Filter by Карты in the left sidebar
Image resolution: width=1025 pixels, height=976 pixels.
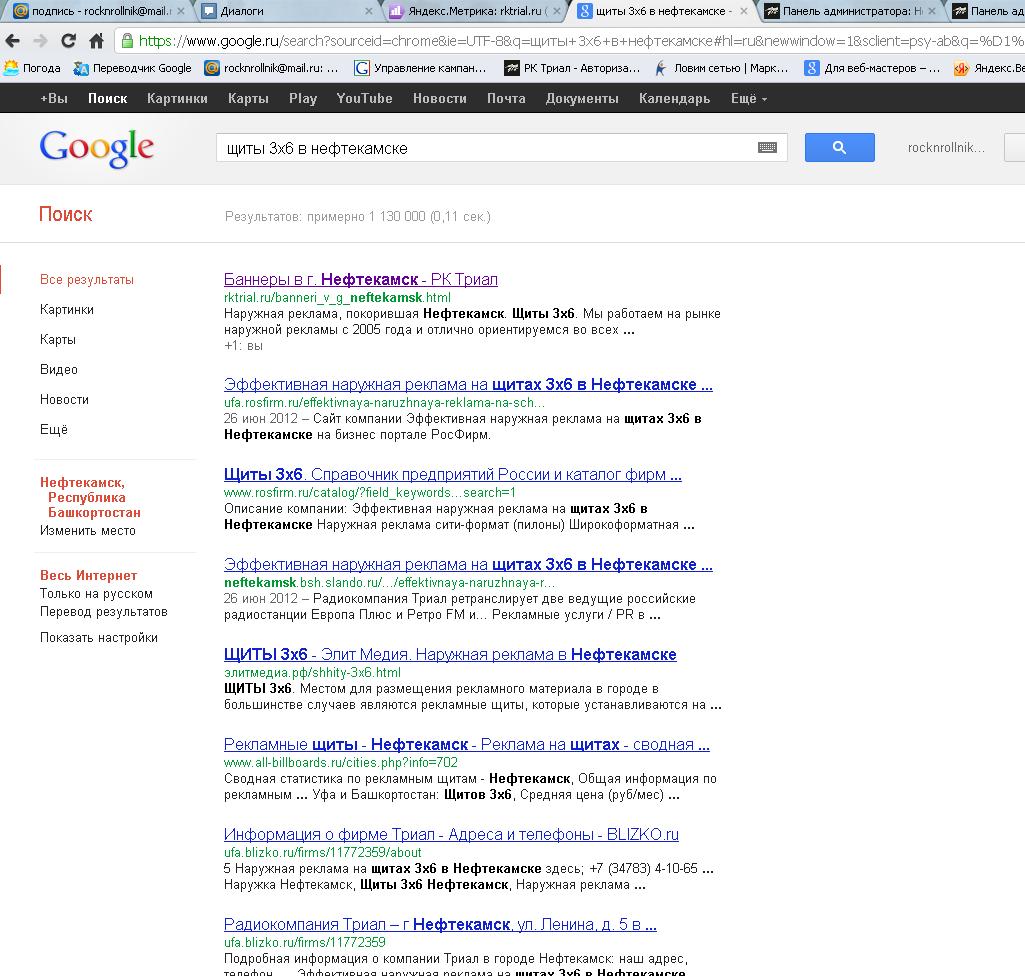tap(58, 340)
